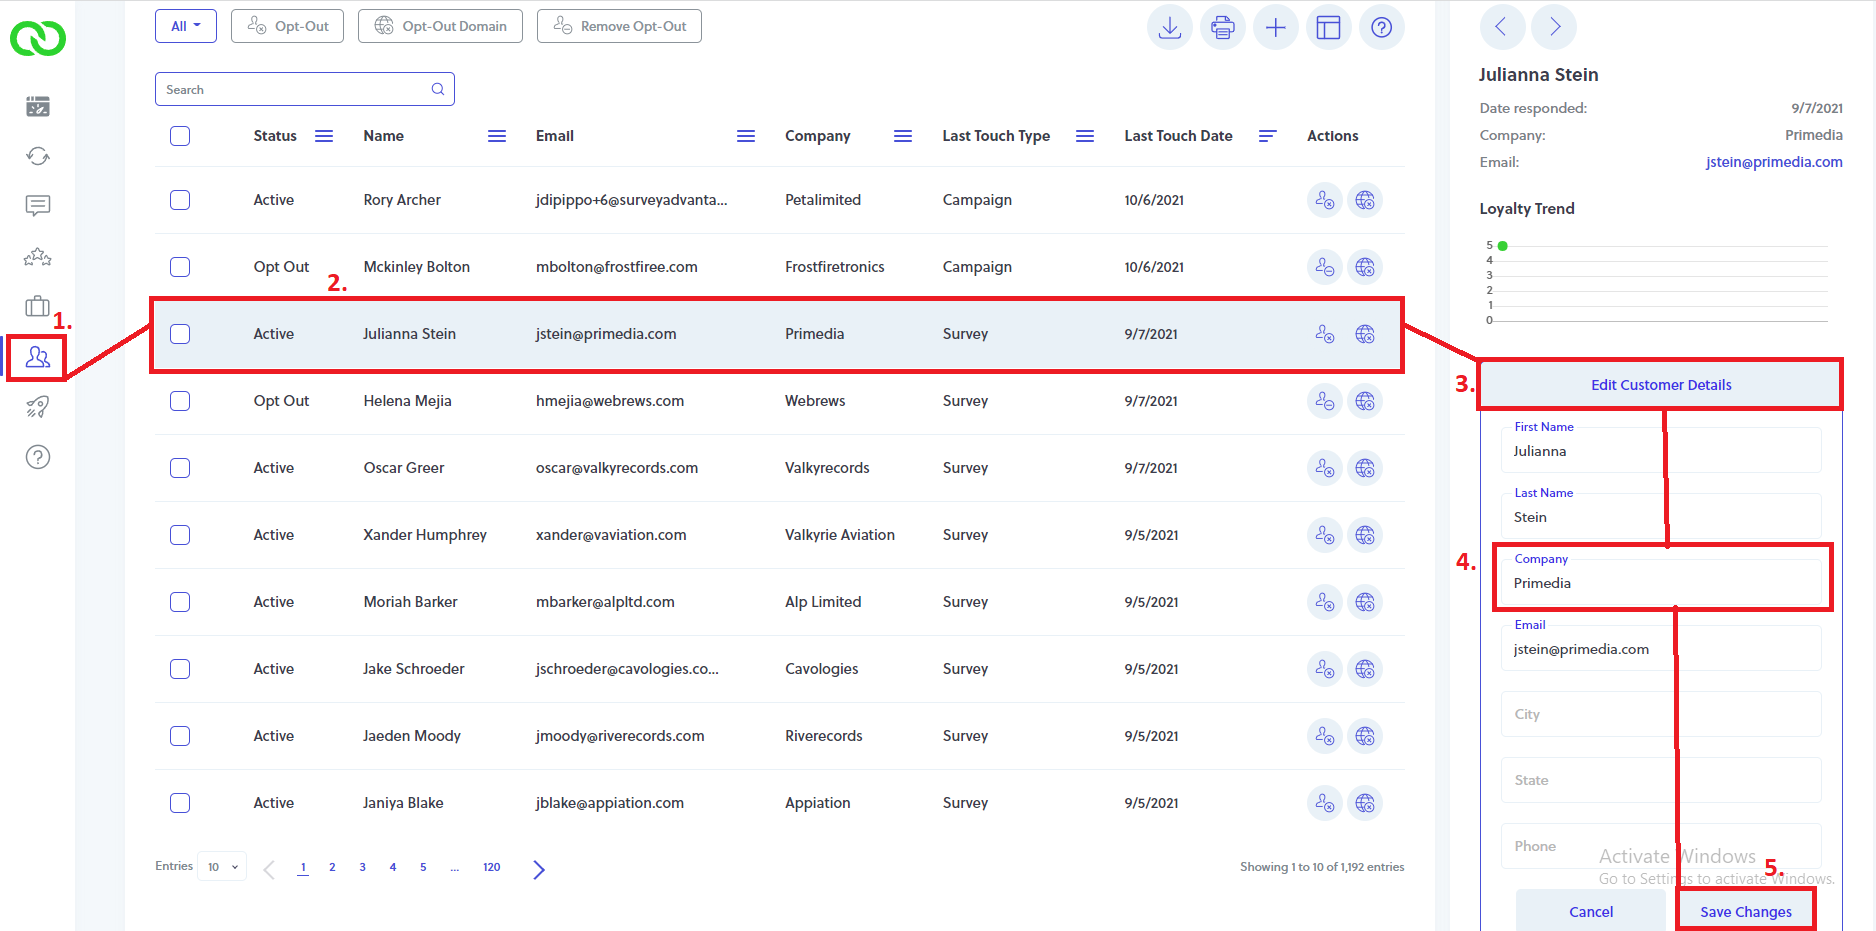Click the download icon in top toolbar
The image size is (1876, 931).
pyautogui.click(x=1169, y=27)
